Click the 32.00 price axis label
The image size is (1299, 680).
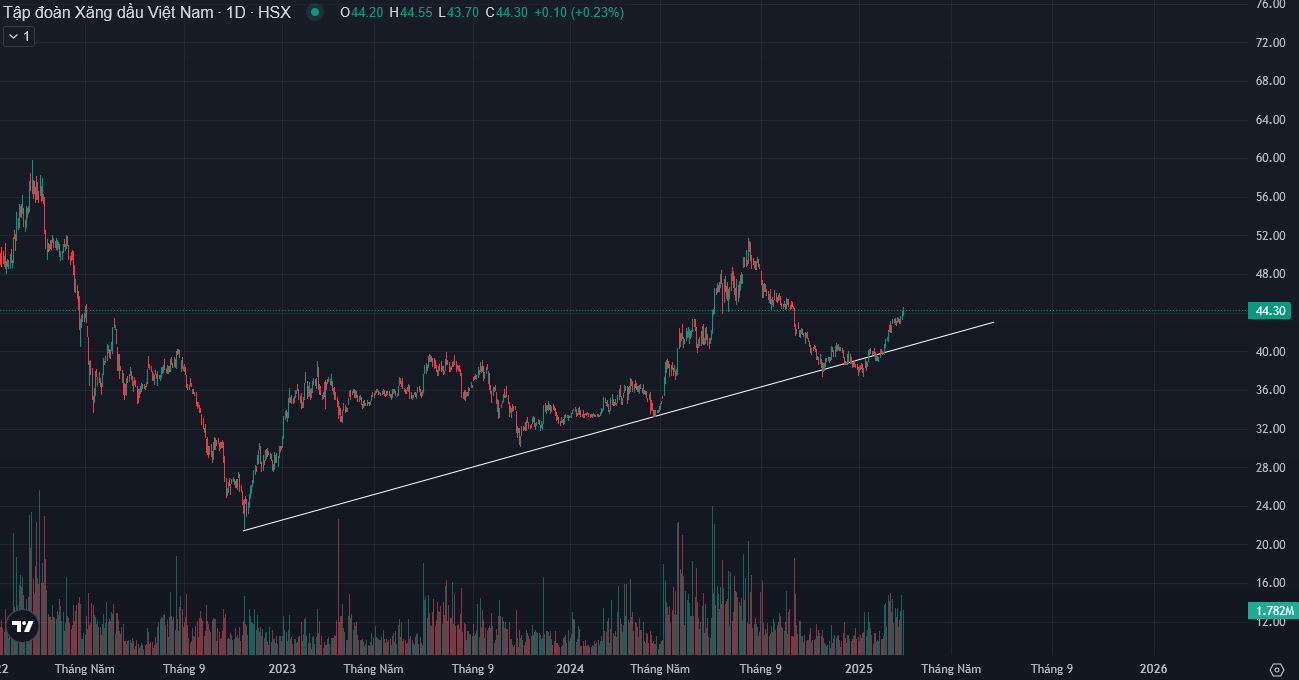1270,429
